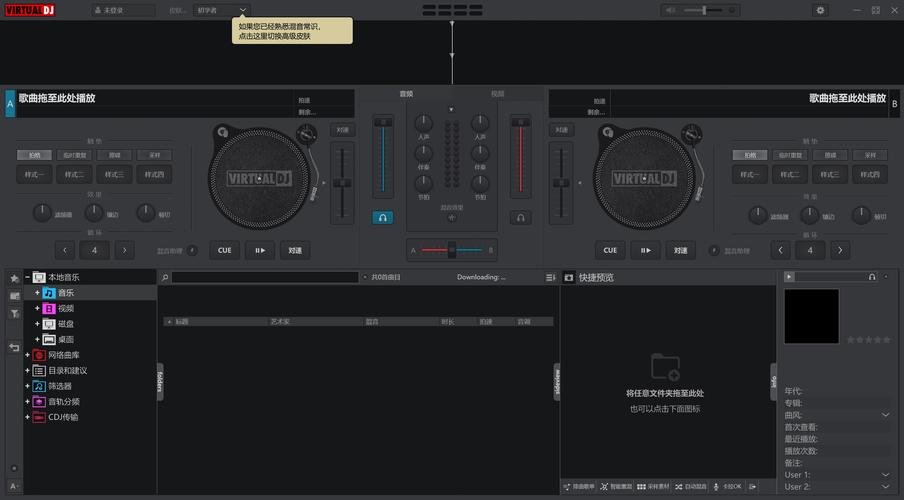The width and height of the screenshot is (904, 500).
Task: Click the 快捷预览 sideview icon
Action: tap(569, 277)
